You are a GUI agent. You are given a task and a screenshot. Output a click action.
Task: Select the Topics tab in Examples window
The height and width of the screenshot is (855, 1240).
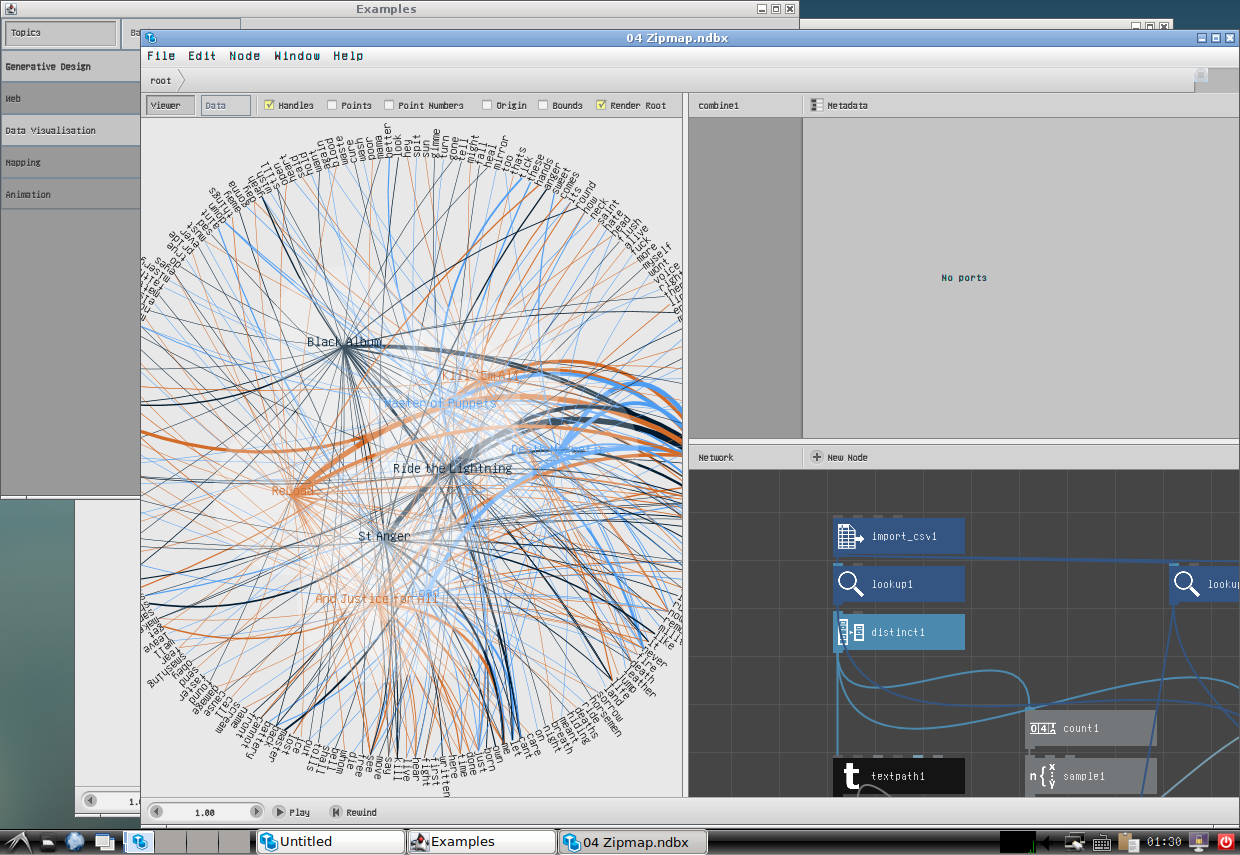[x=61, y=33]
